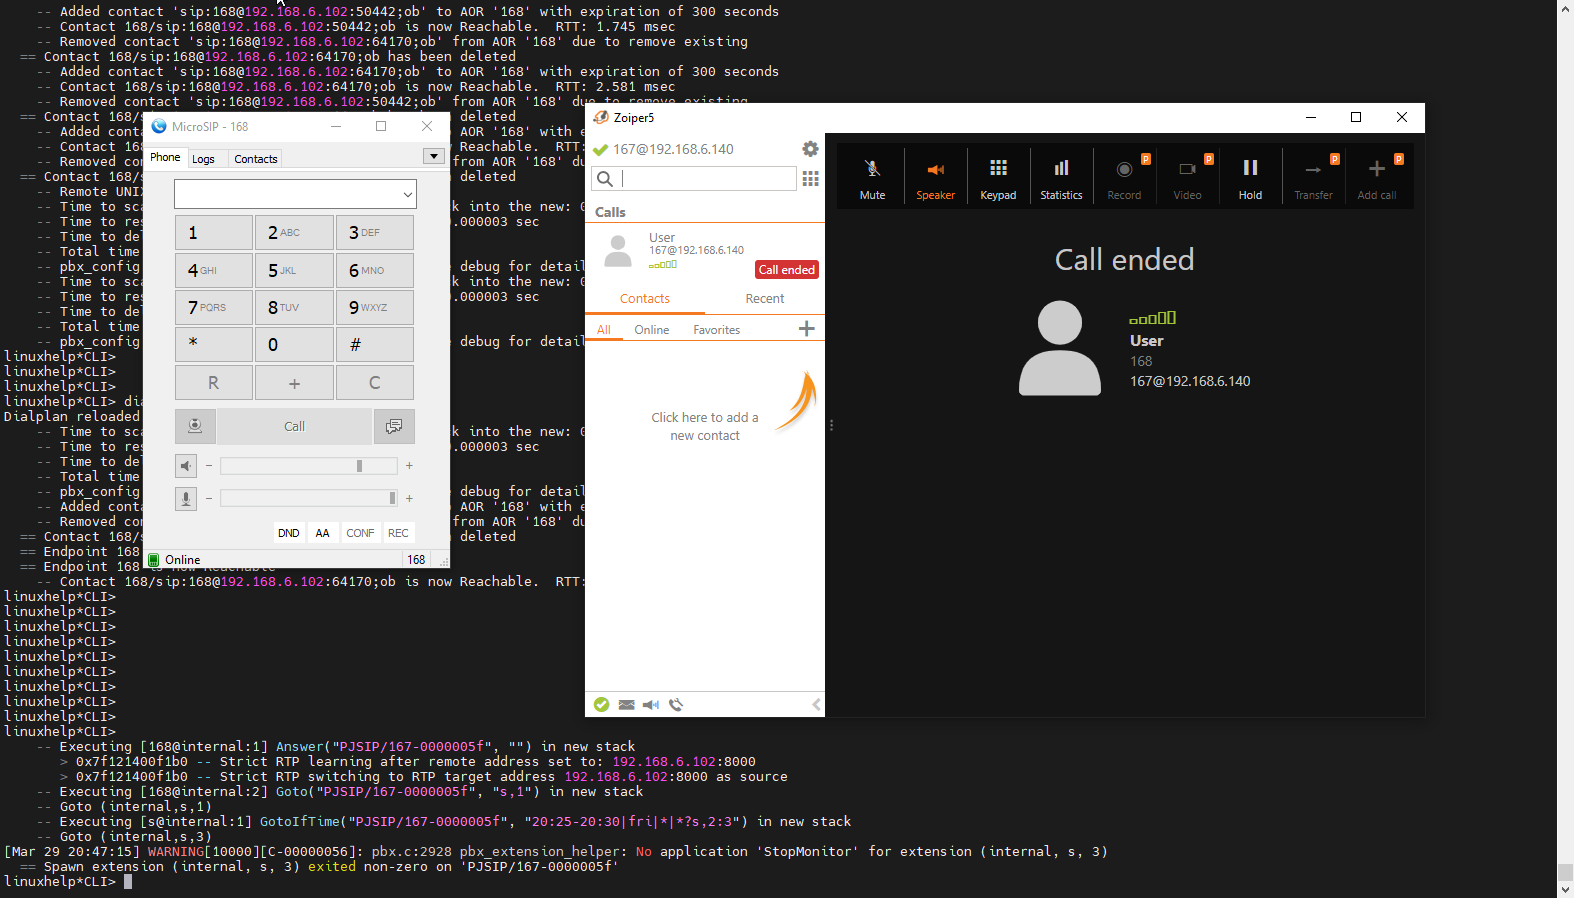1574x898 pixels.
Task: Expand the MicroSIP number entry combo box
Action: click(408, 195)
